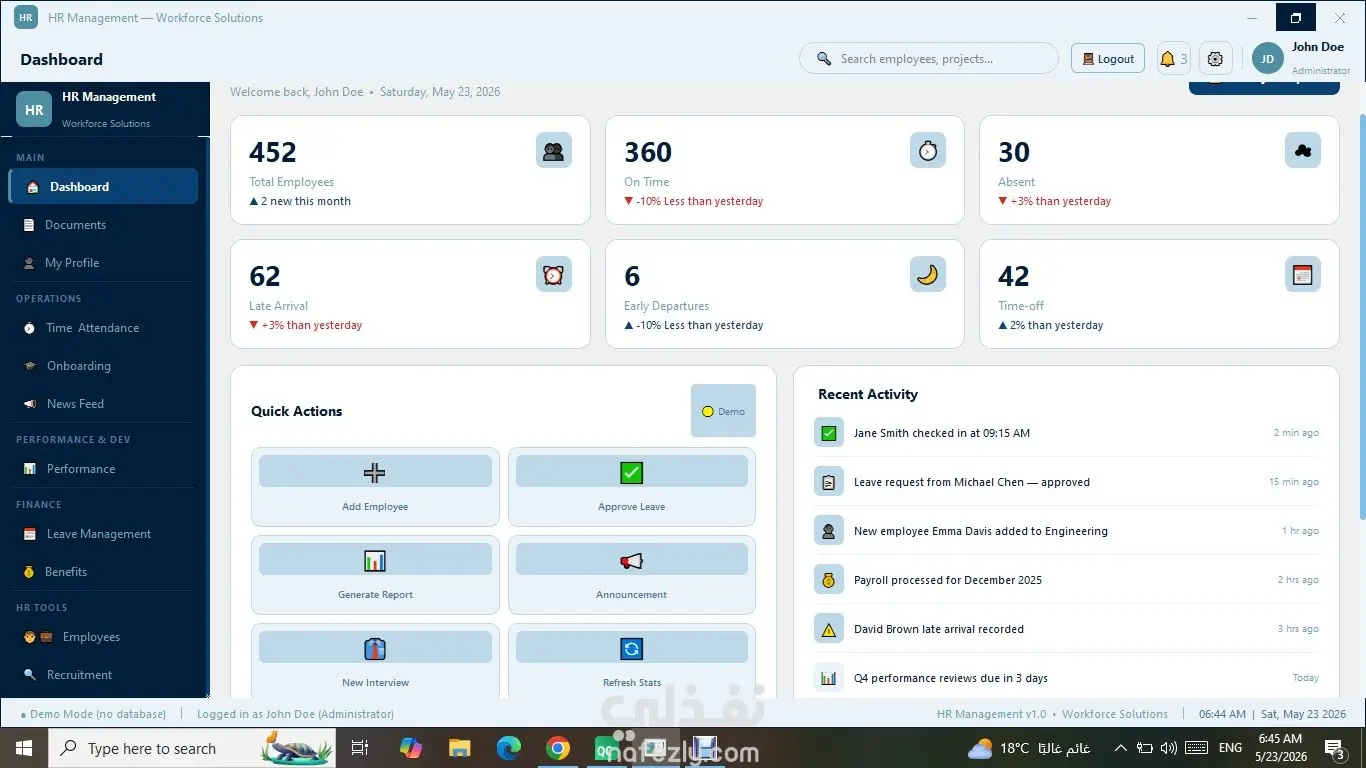Image resolution: width=1366 pixels, height=768 pixels.
Task: Open the Windows notification center icon
Action: click(1335, 748)
